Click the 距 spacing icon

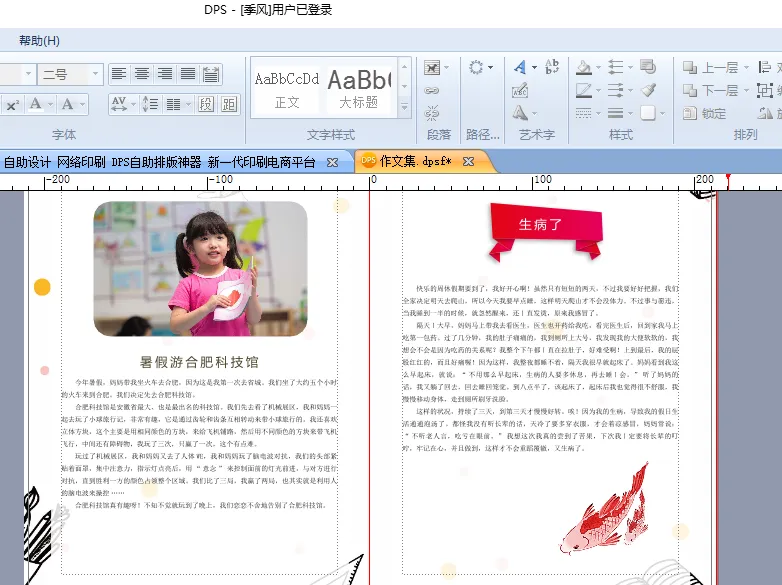[229, 104]
